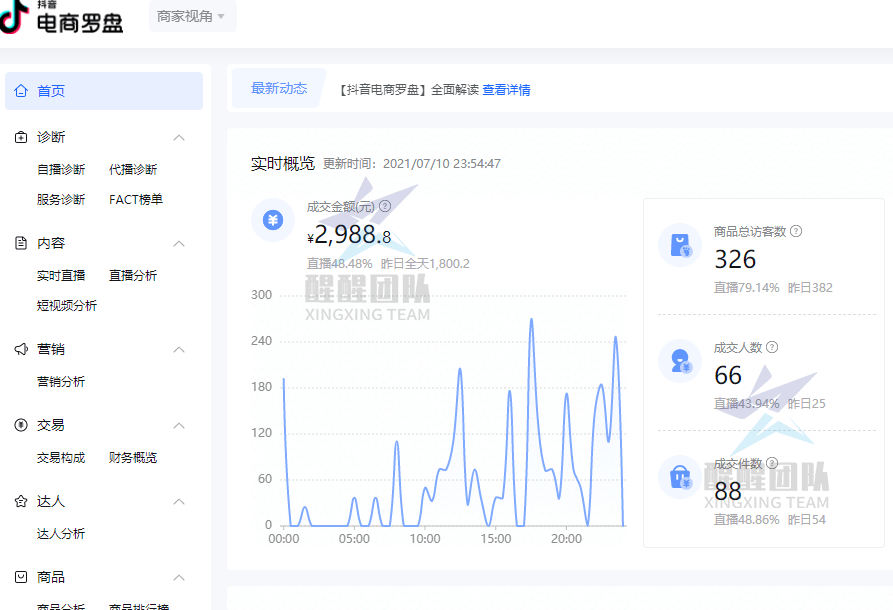The height and width of the screenshot is (610, 893).
Task: Collapse the 诊断 sidebar section
Action: [179, 137]
